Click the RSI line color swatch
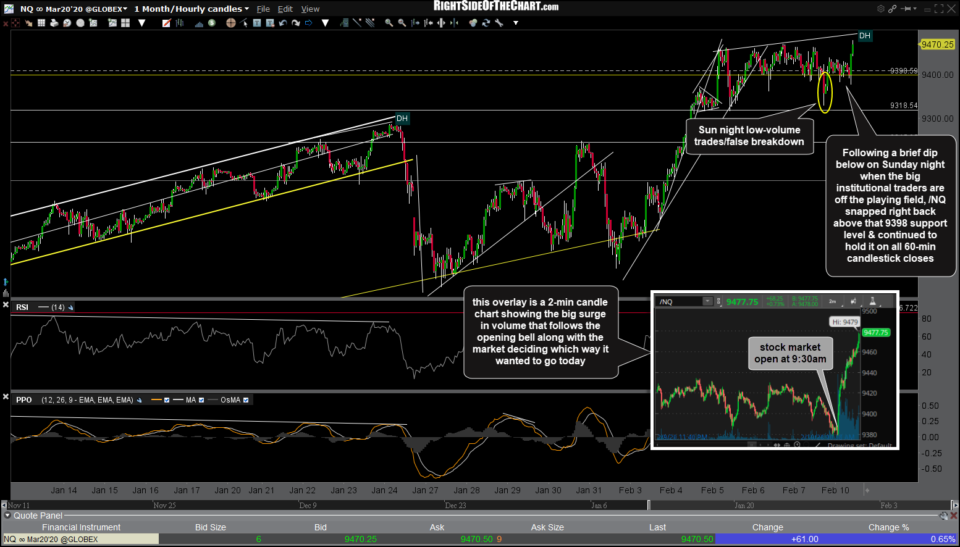 pyautogui.click(x=43, y=307)
